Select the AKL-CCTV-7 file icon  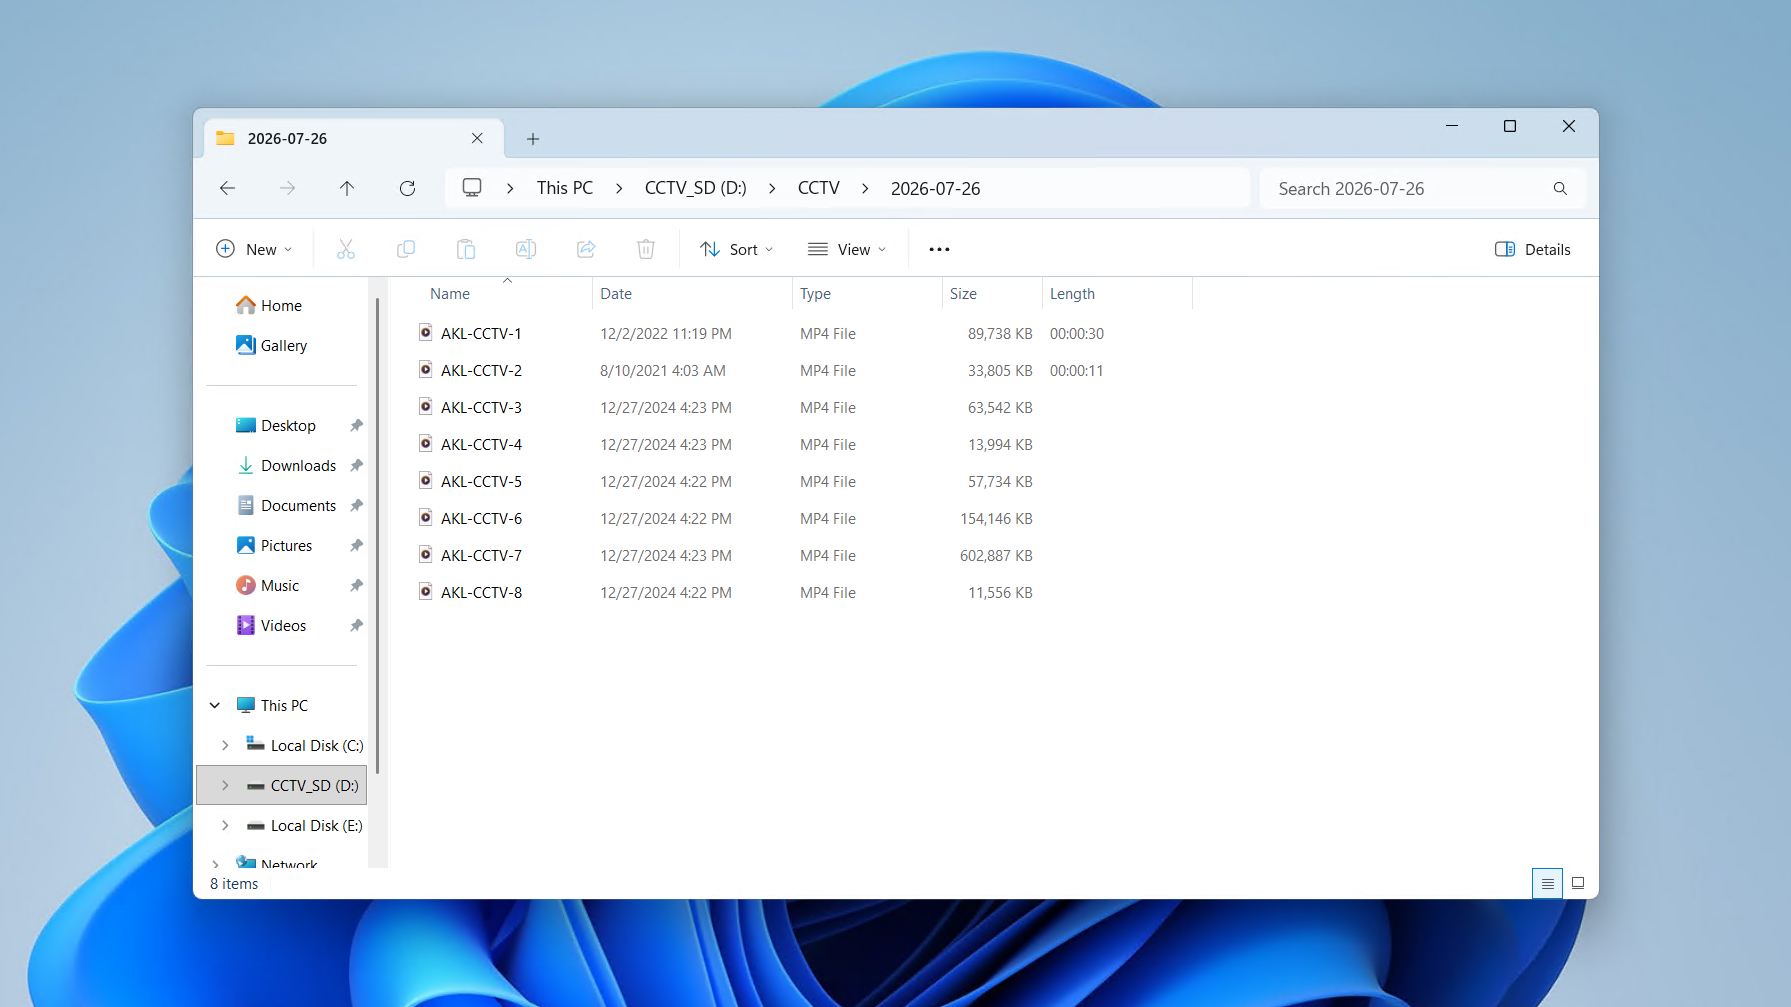(x=425, y=555)
